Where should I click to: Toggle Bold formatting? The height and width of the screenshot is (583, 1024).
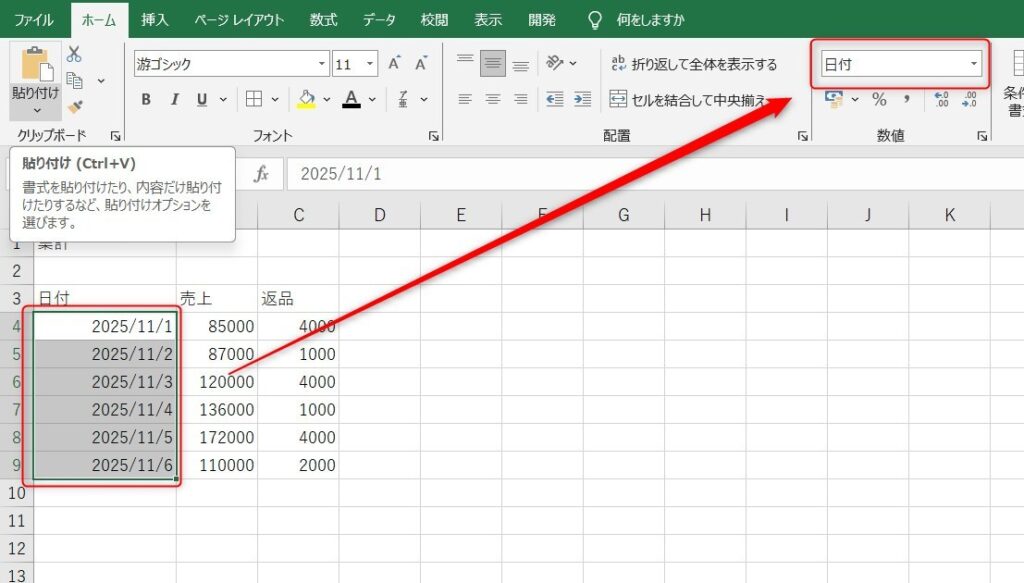(146, 99)
